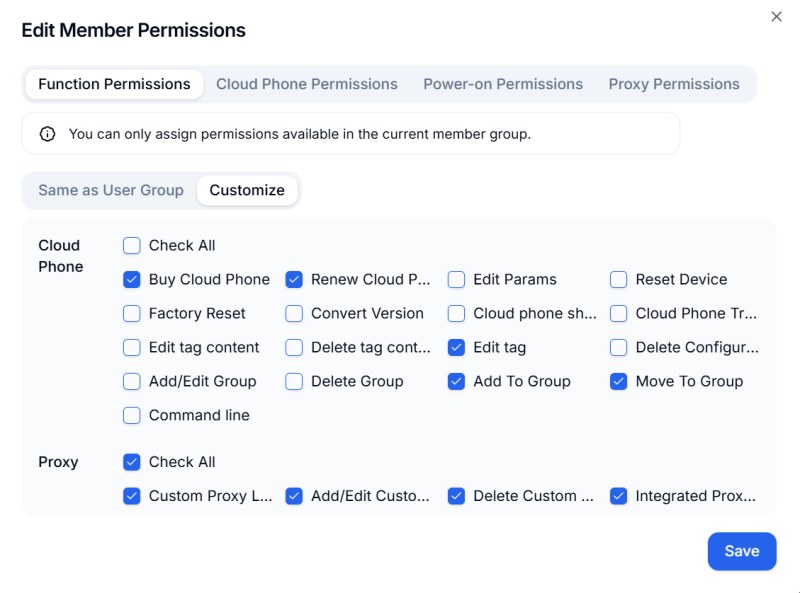Image resolution: width=800 pixels, height=593 pixels.
Task: Enable the Edit Params permission
Action: pyautogui.click(x=456, y=280)
